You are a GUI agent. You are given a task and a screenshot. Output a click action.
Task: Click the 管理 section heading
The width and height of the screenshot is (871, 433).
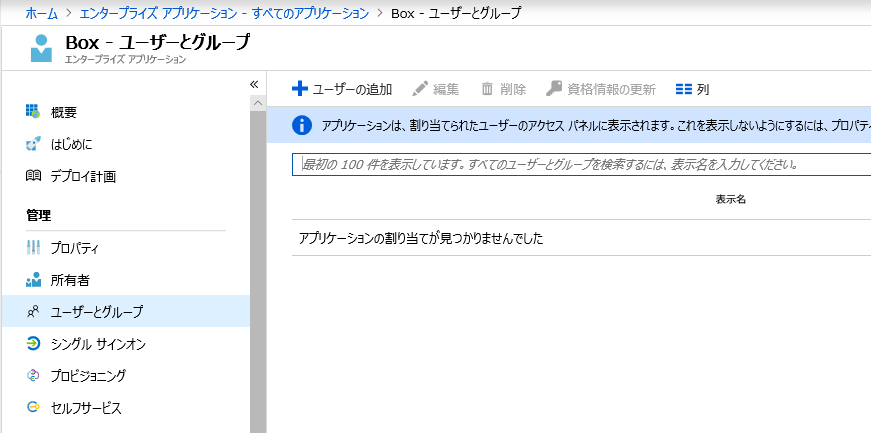38,215
